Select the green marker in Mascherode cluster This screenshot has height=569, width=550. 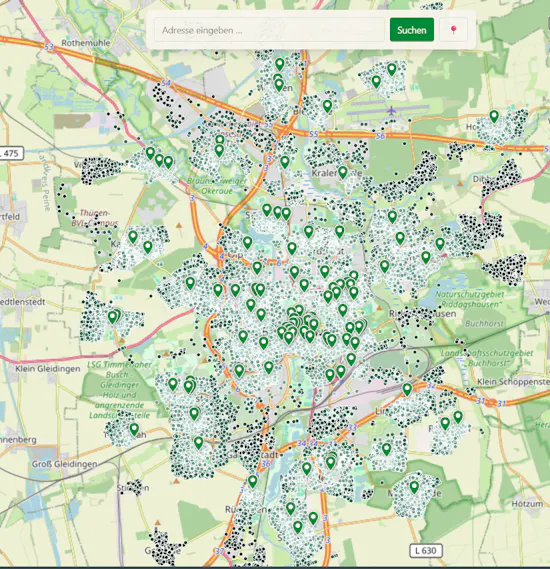click(414, 487)
